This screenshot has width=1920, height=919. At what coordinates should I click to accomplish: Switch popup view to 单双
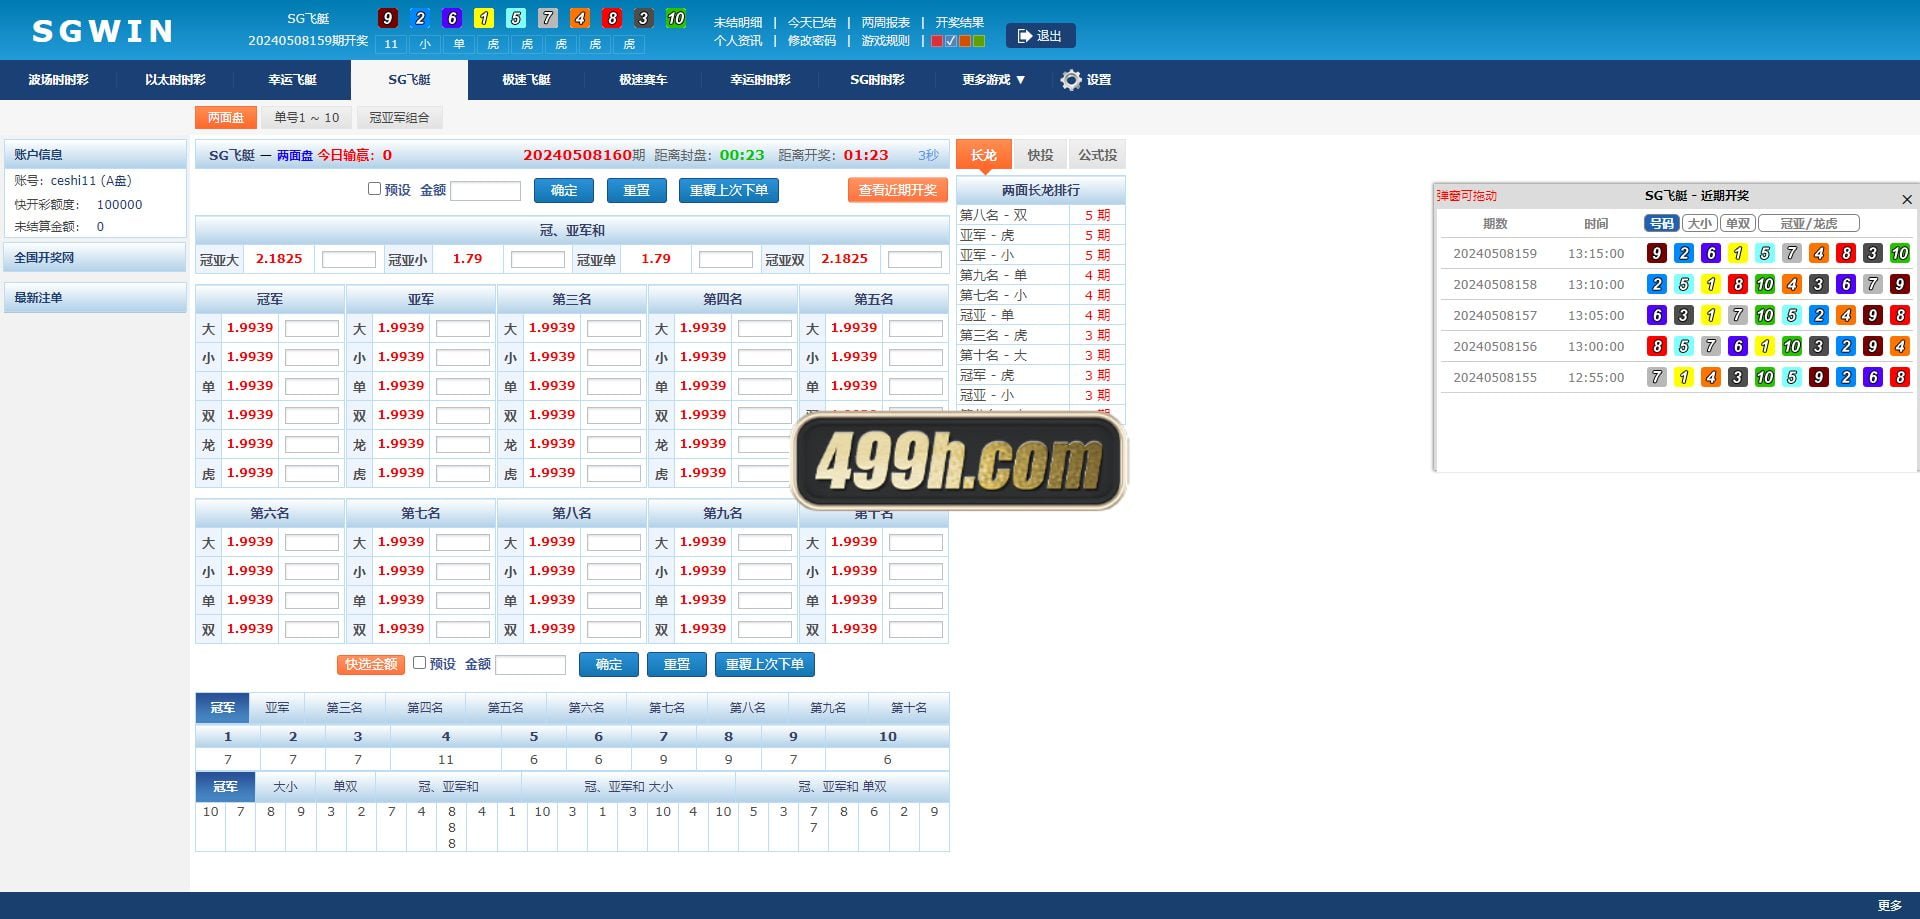click(1738, 224)
